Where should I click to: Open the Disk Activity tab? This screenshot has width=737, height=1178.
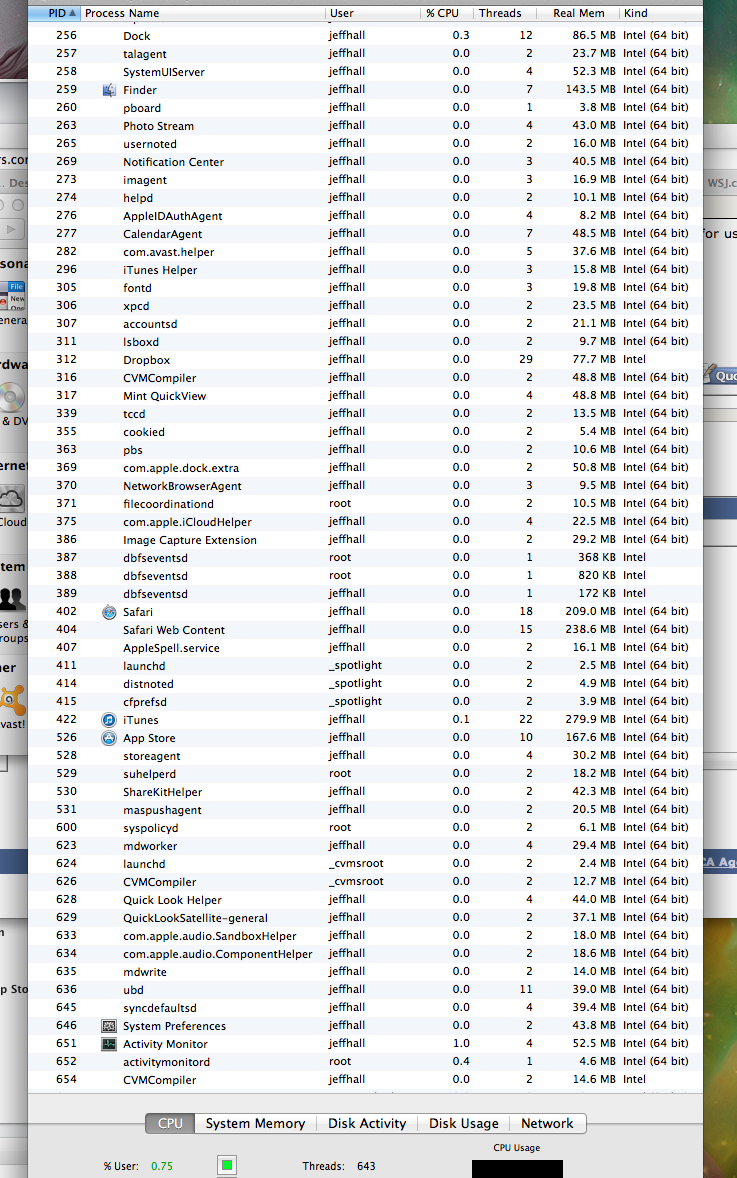367,1123
